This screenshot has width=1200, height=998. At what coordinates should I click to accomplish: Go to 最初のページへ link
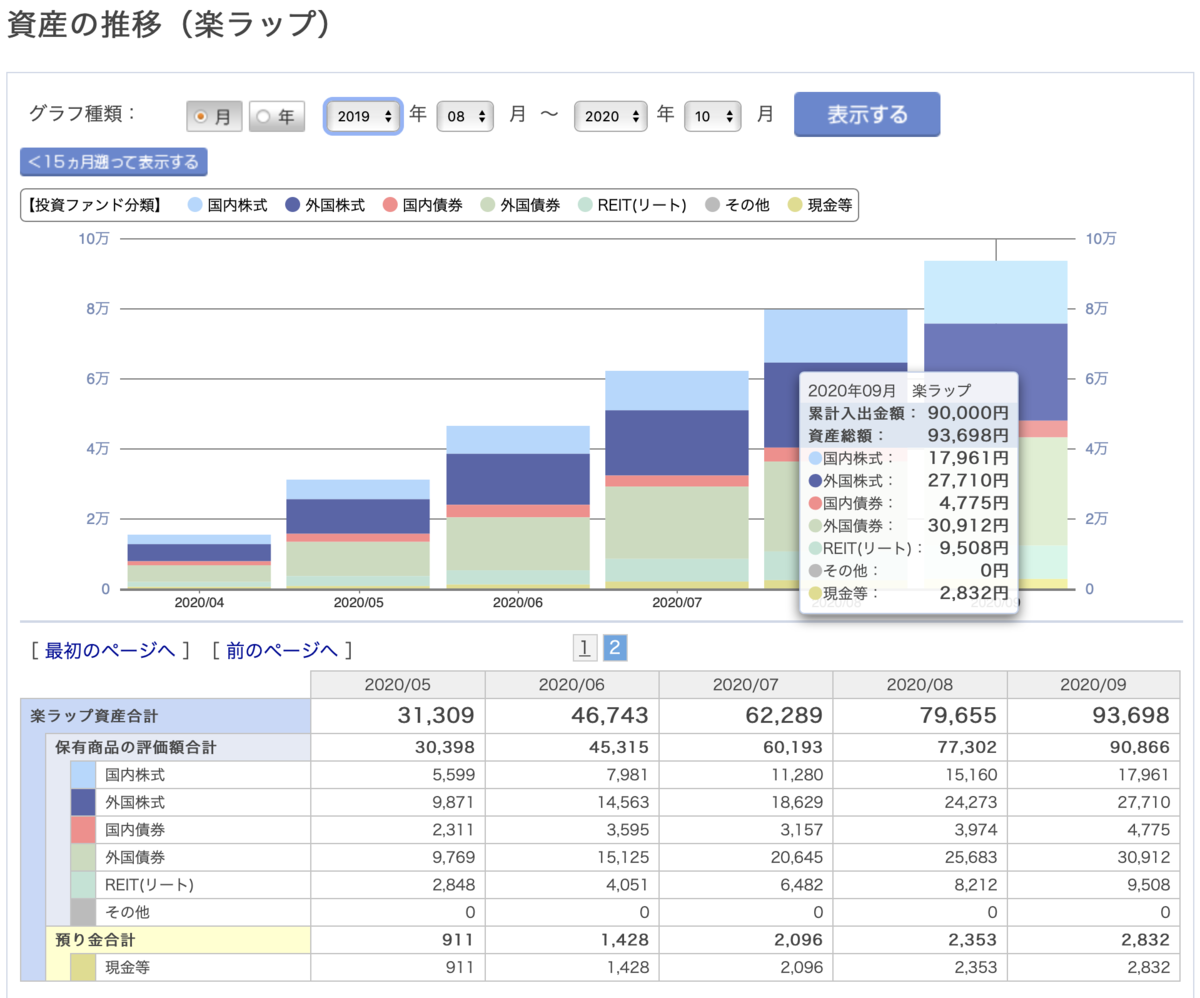pos(110,651)
